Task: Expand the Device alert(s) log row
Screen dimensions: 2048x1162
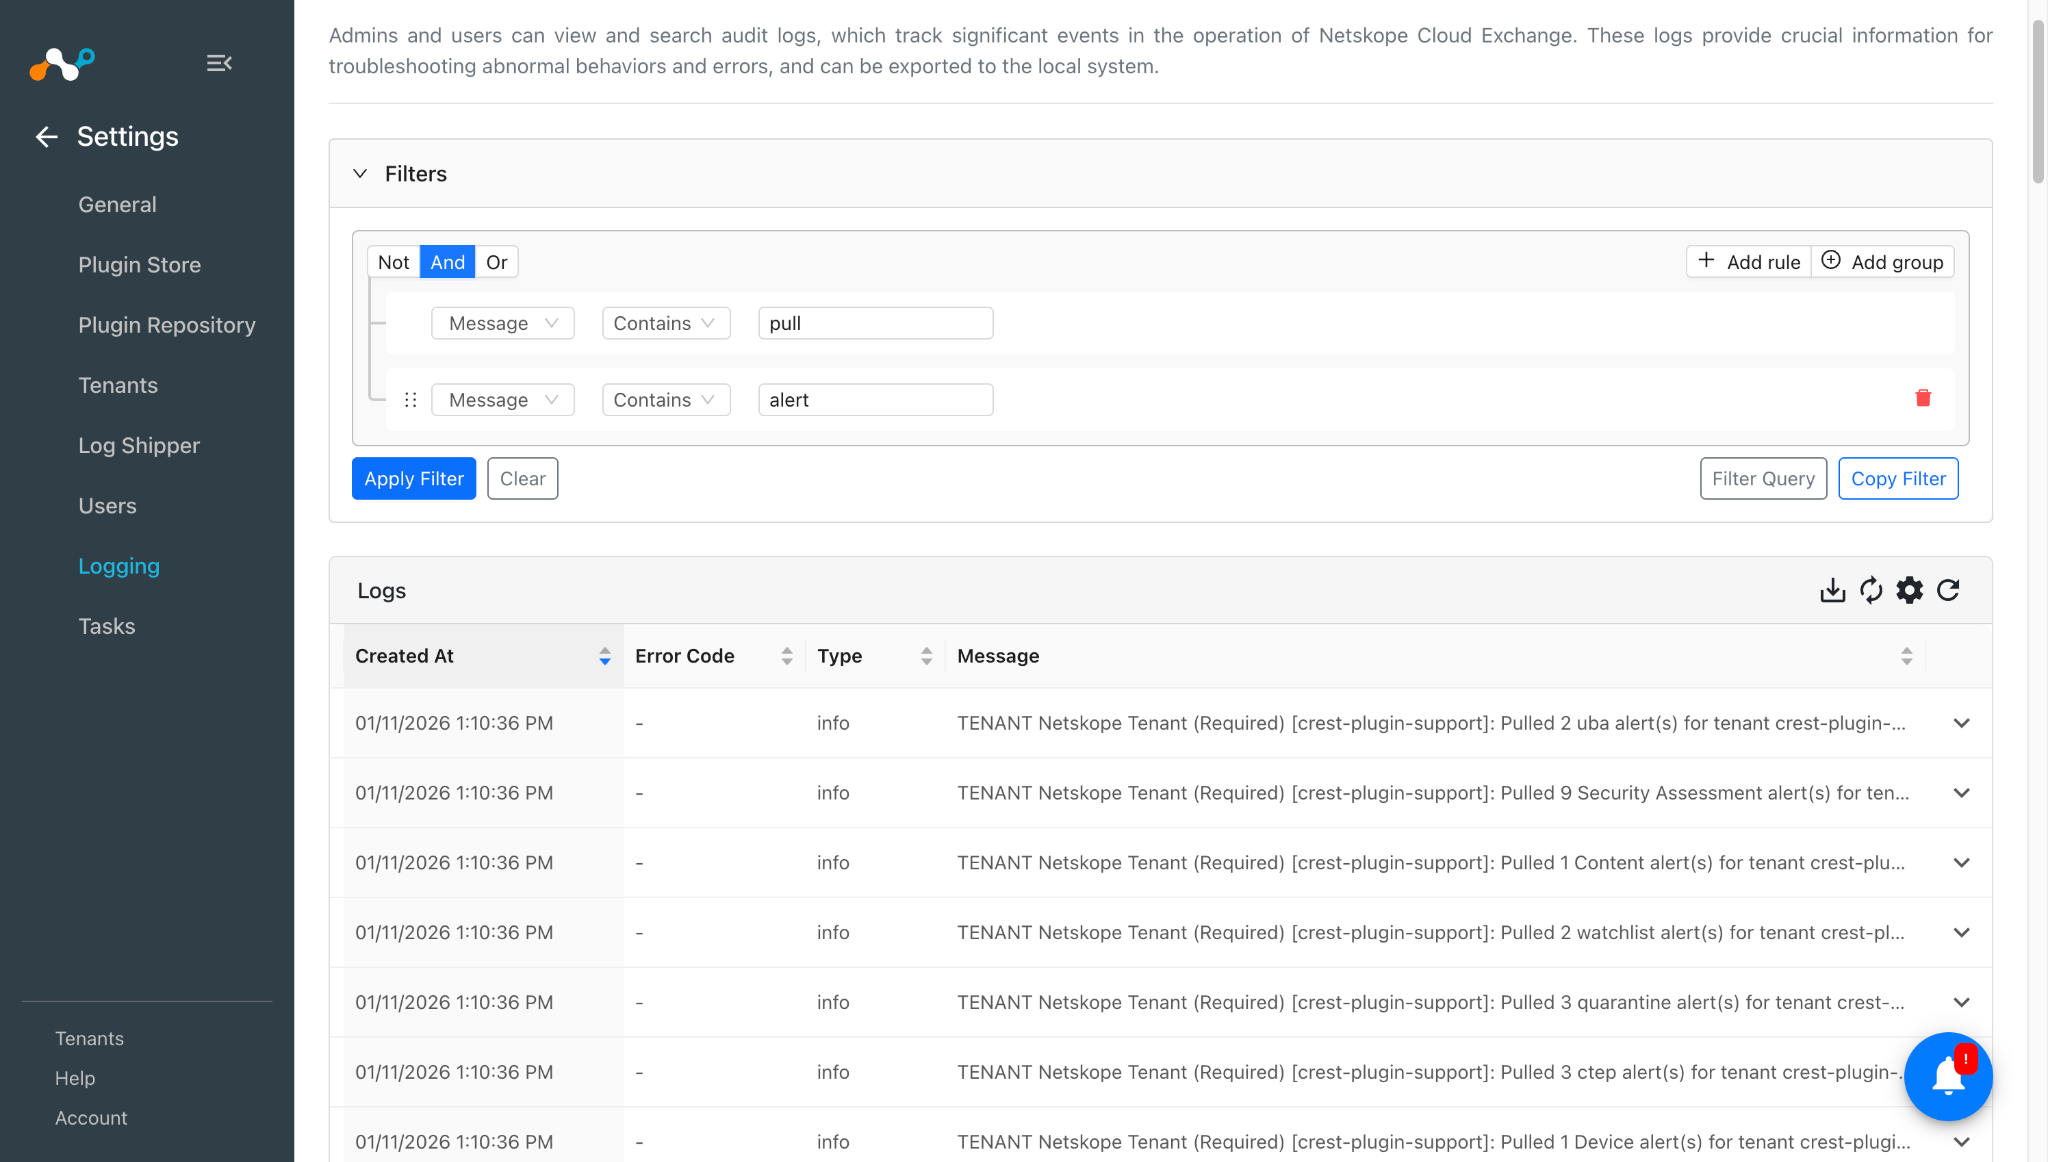Action: click(1961, 1142)
